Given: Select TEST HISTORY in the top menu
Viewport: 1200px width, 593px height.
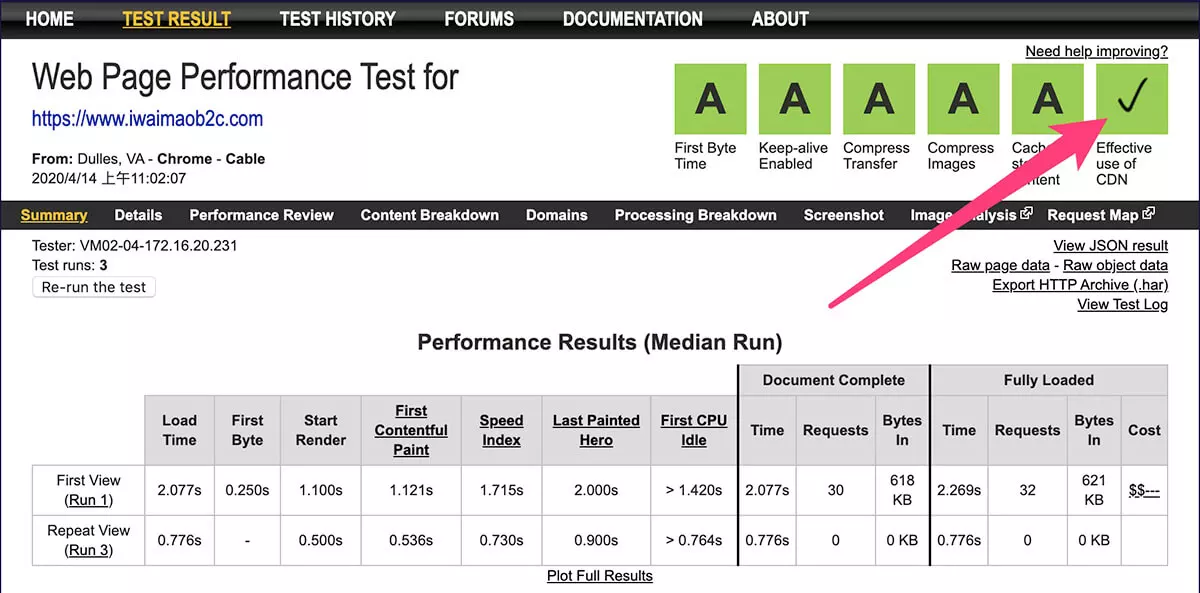Looking at the screenshot, I should (x=337, y=18).
